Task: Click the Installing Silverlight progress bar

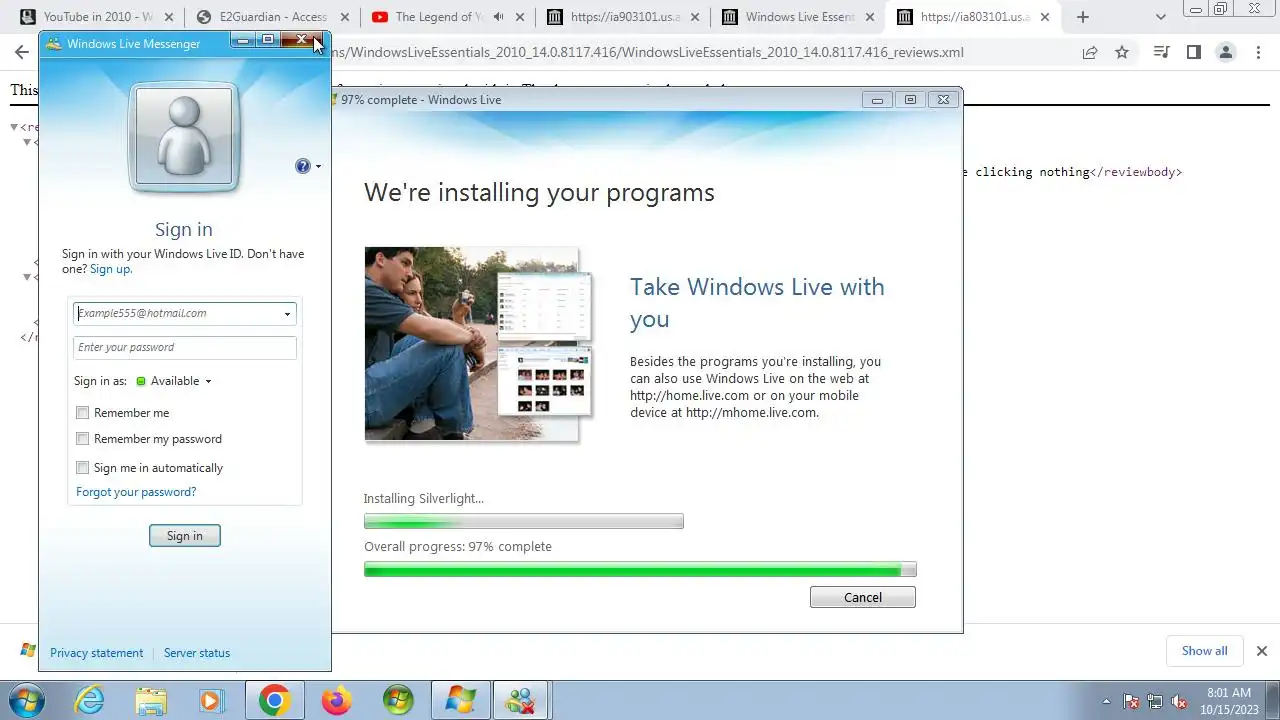Action: [524, 521]
